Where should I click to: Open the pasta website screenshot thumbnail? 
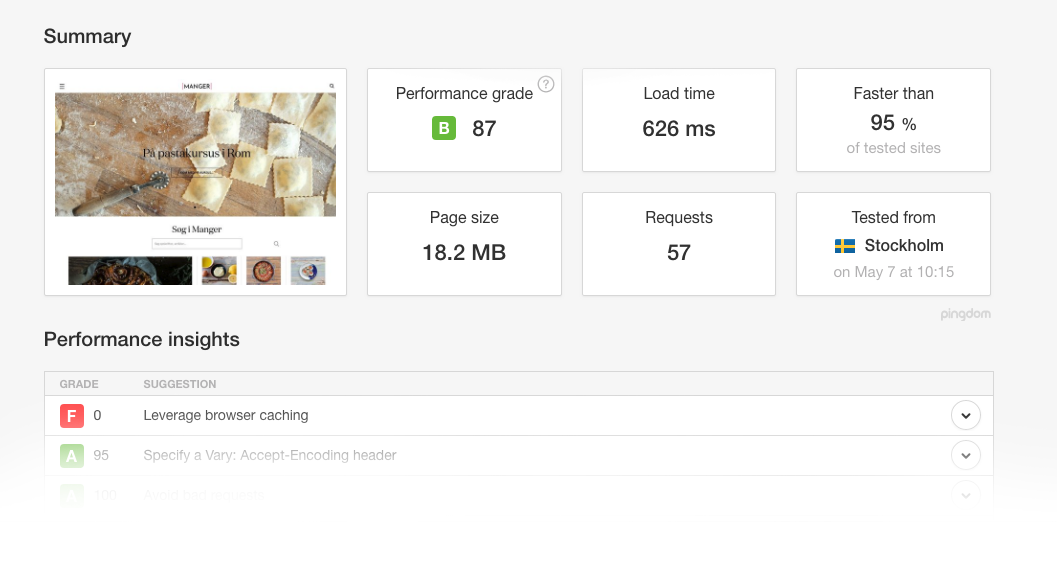click(195, 182)
